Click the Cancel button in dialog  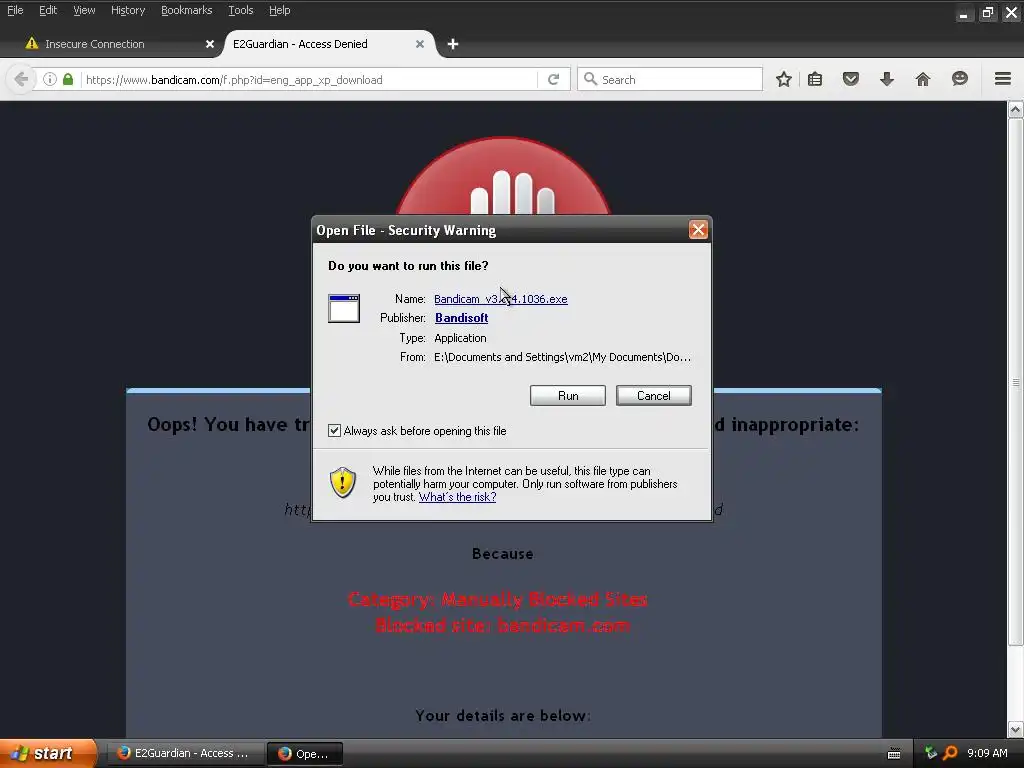click(x=654, y=395)
